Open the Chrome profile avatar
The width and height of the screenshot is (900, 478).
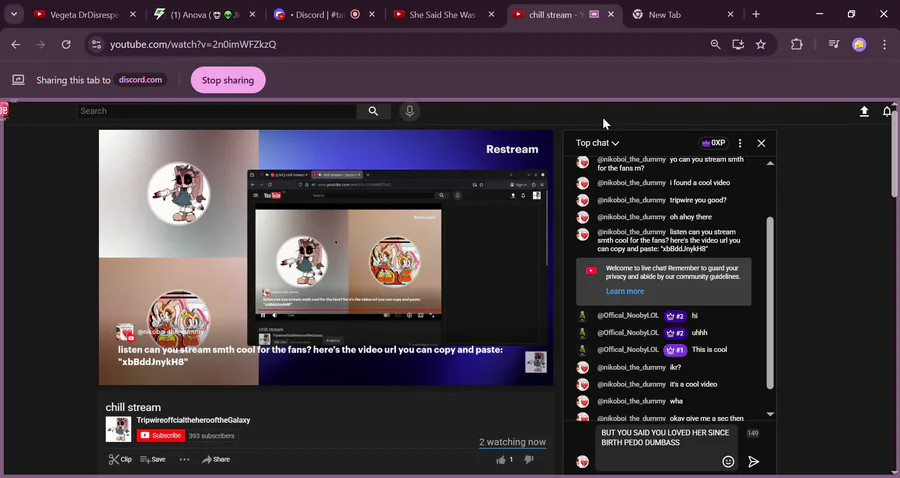click(x=859, y=44)
